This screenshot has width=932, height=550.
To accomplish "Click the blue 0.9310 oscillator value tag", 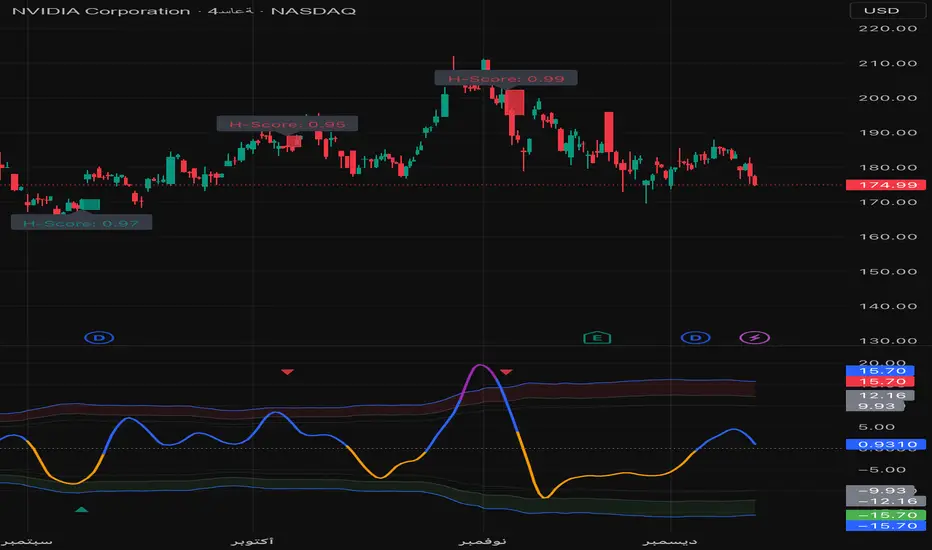I will point(886,444).
